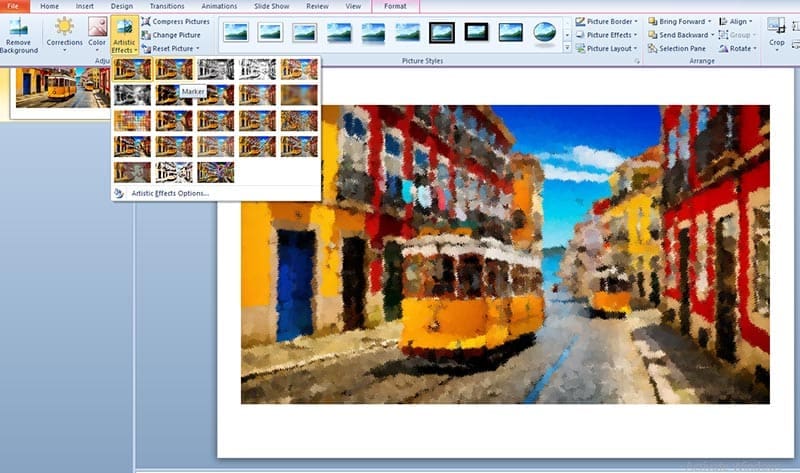Click the Change Picture command
Viewport: 800px width, 473px height.
[x=175, y=35]
